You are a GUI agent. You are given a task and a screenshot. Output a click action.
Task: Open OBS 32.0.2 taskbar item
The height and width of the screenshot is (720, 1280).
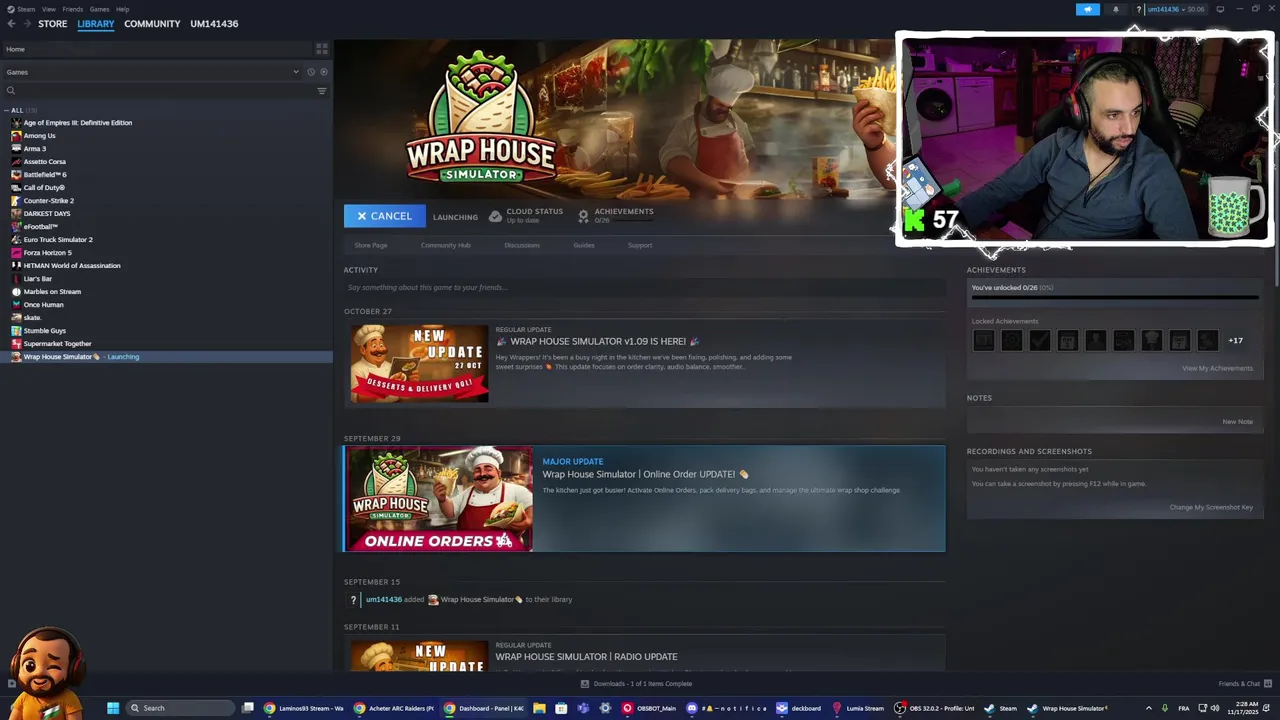tap(934, 708)
